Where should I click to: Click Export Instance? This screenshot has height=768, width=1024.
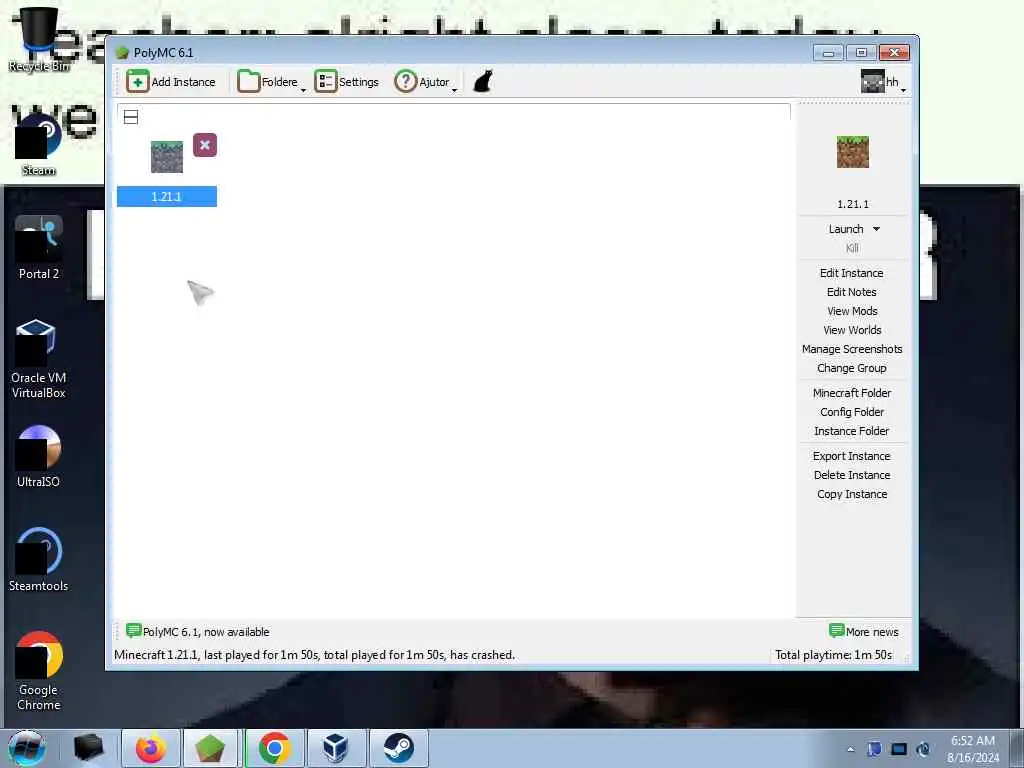852,456
